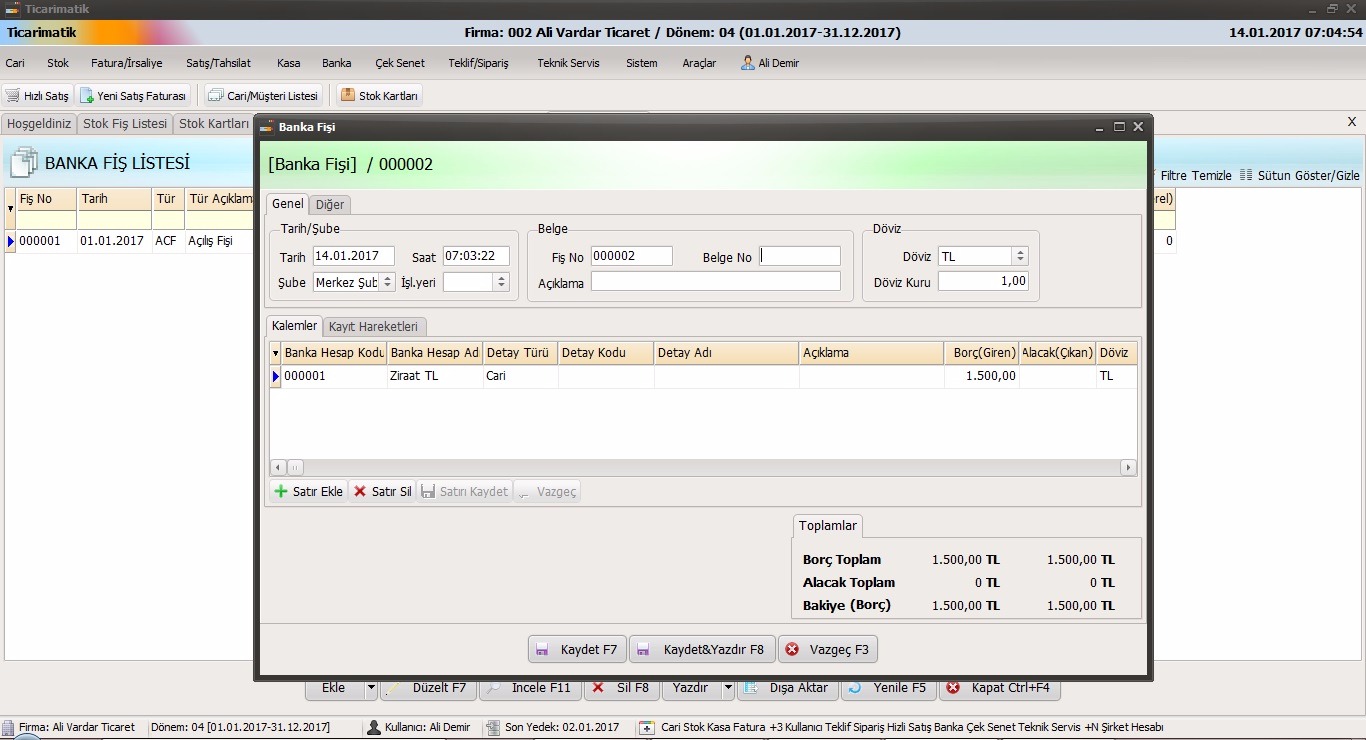This screenshot has height=740, width=1366.
Task: Click the Yenile F5 refresh button
Action: (888, 688)
